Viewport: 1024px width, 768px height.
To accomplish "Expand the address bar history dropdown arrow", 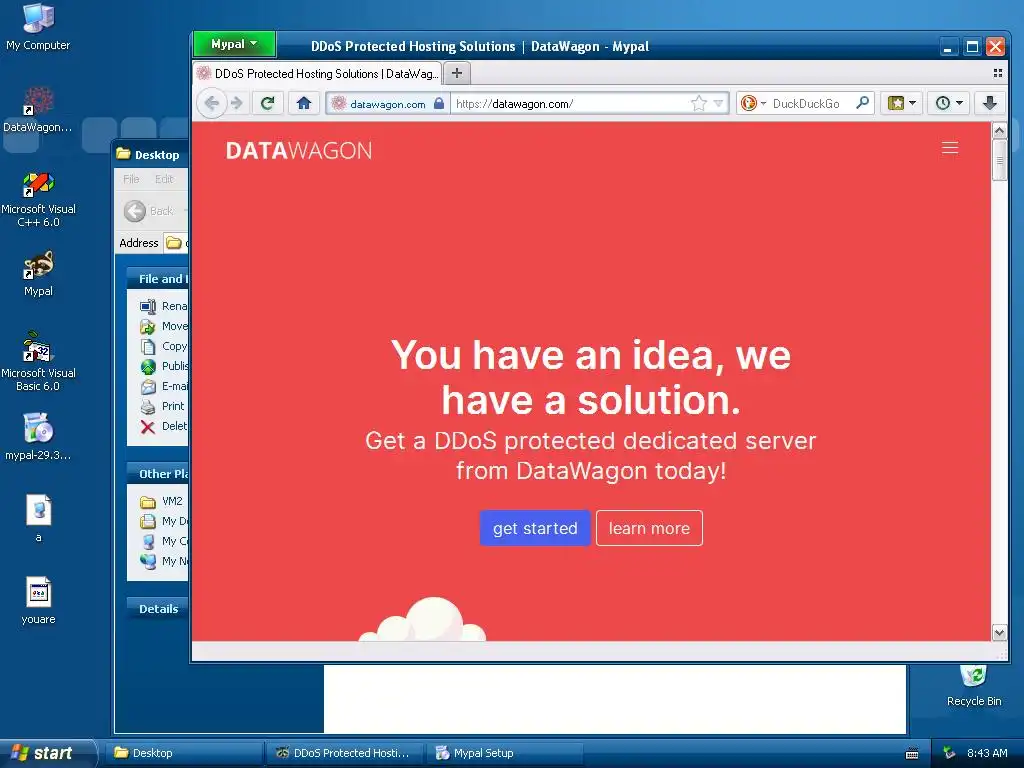I will pyautogui.click(x=718, y=103).
